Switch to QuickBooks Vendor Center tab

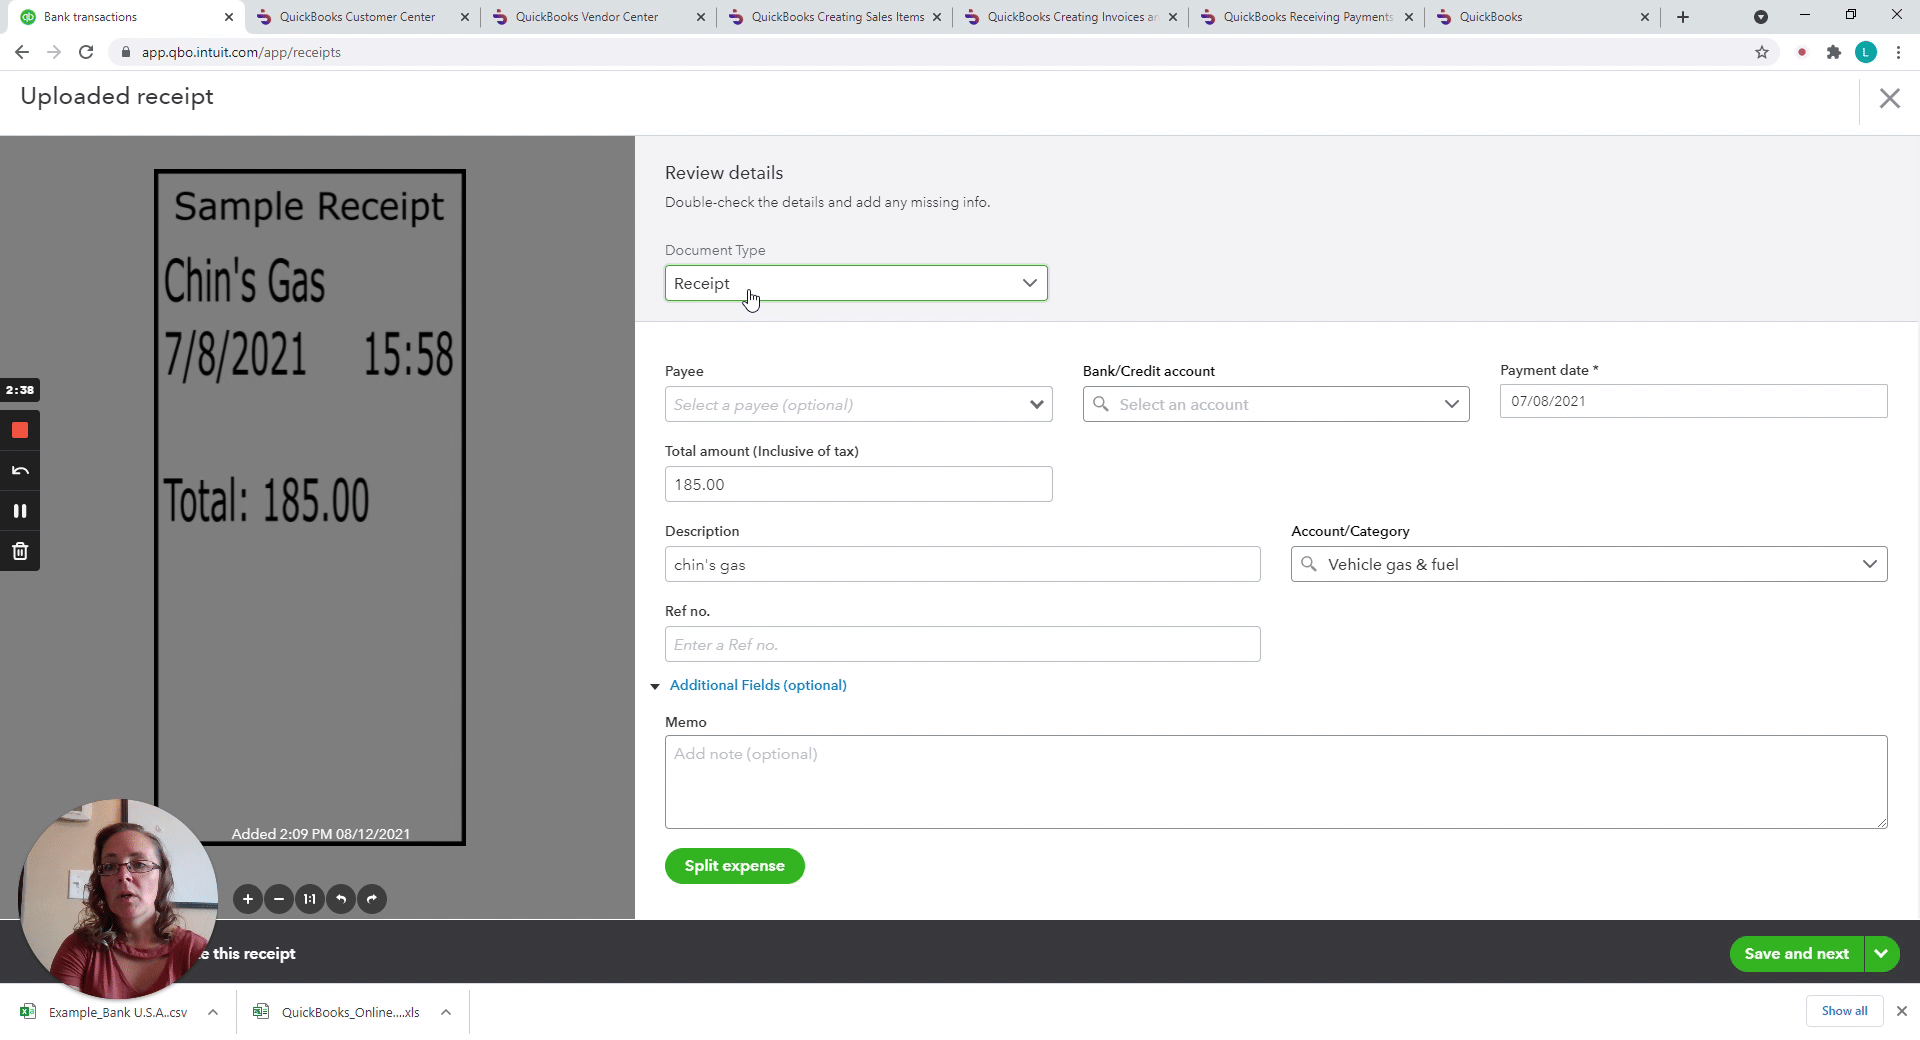pyautogui.click(x=587, y=17)
